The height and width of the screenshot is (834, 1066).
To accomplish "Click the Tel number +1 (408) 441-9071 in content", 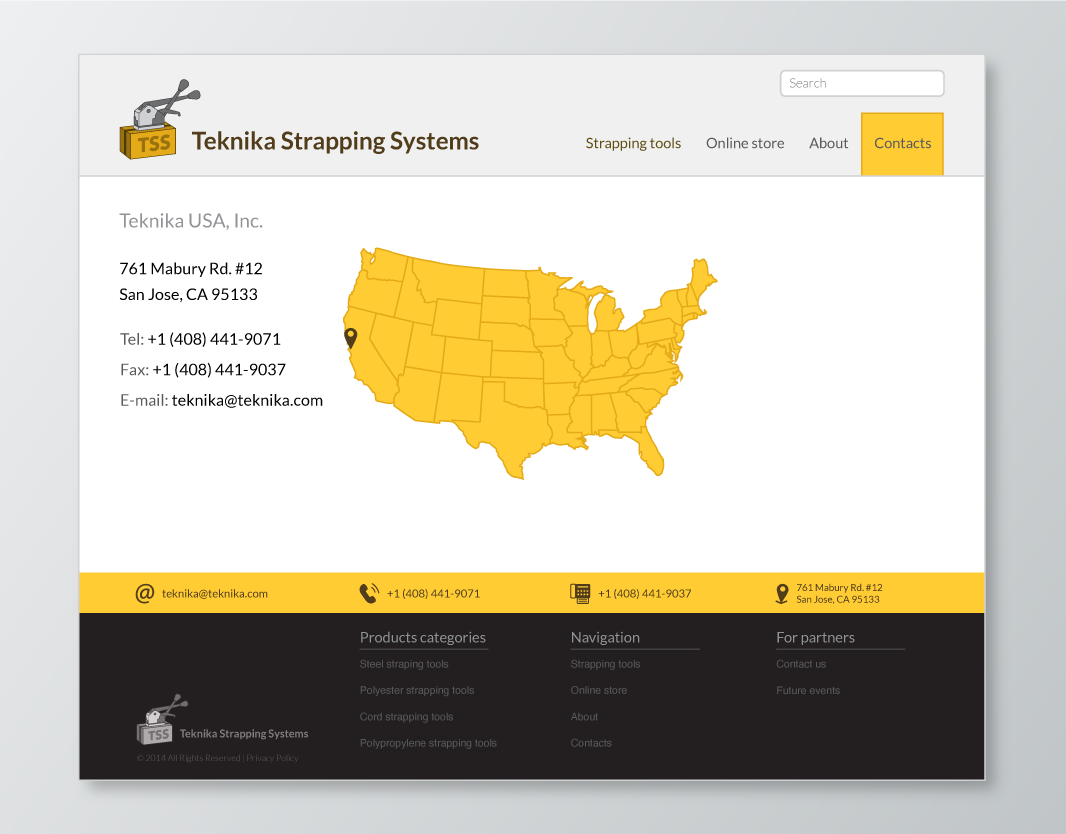I will pos(213,339).
